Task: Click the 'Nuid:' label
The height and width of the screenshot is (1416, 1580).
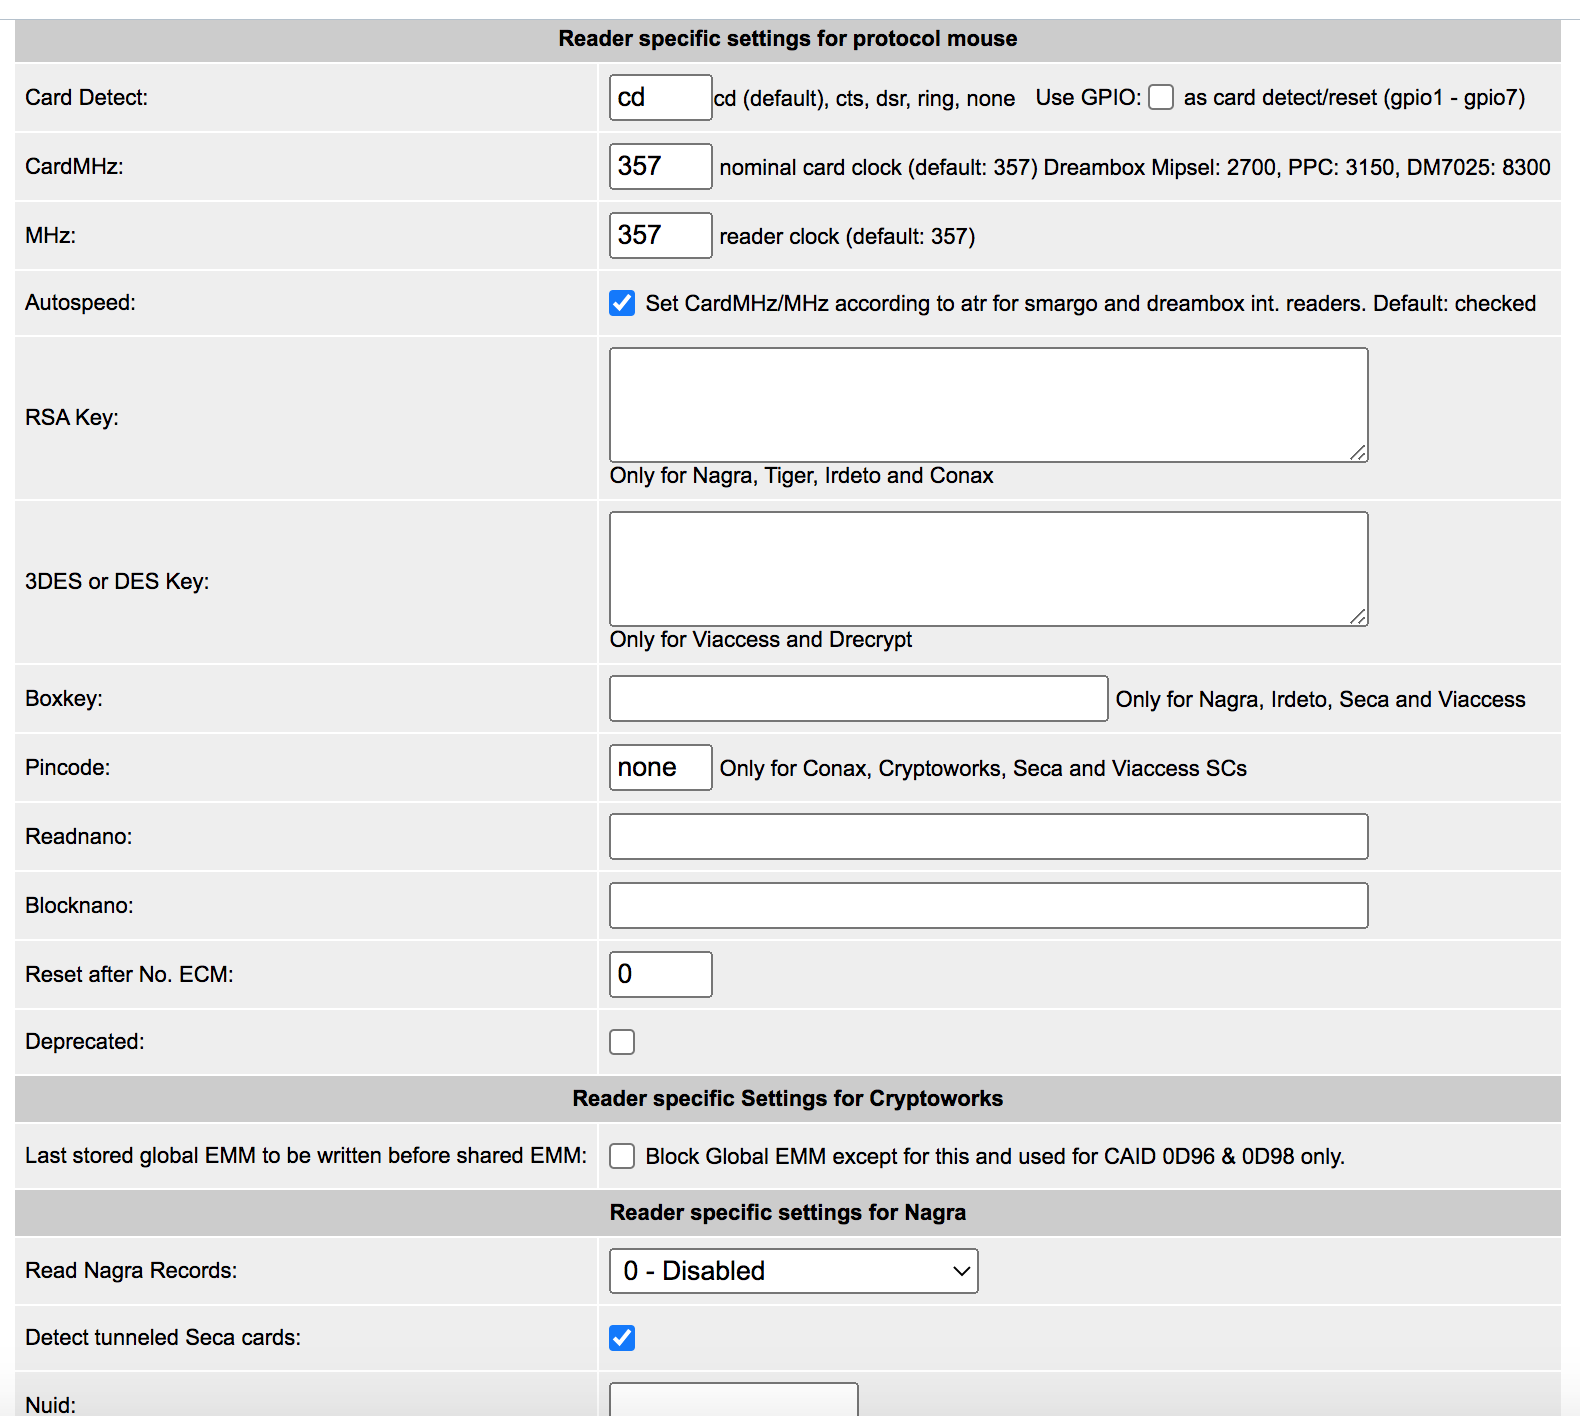Action: pos(50,1405)
